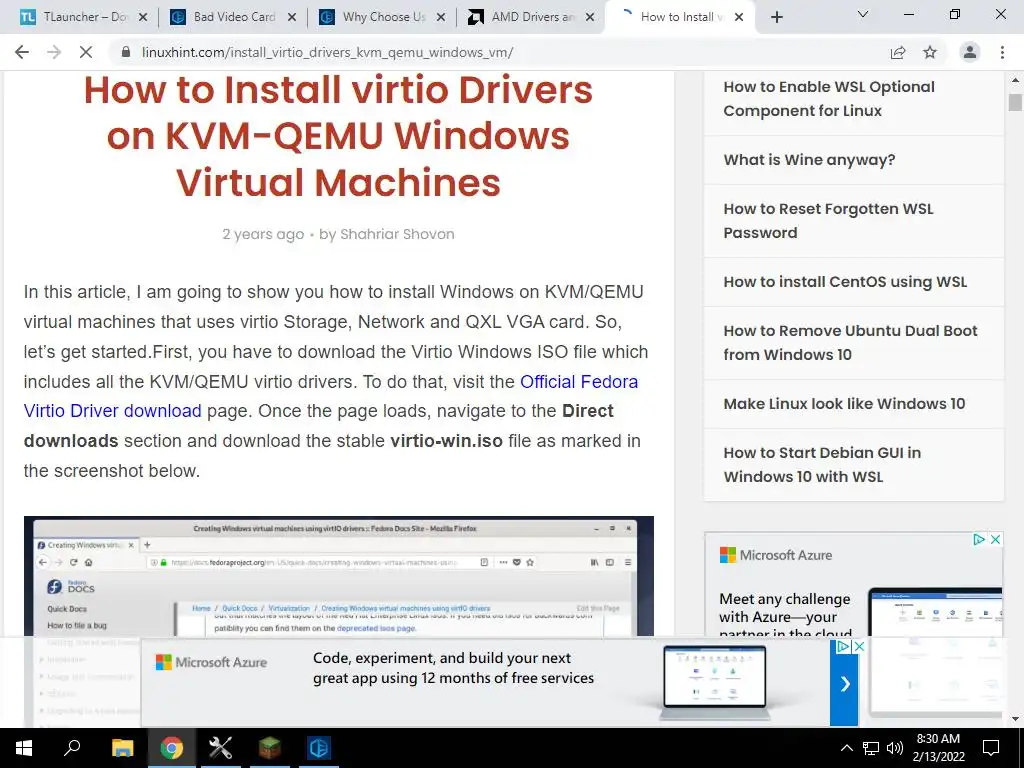Screen dimensions: 1024x768
Task: Open the Minecraft block taskbar app
Action: pyautogui.click(x=269, y=748)
